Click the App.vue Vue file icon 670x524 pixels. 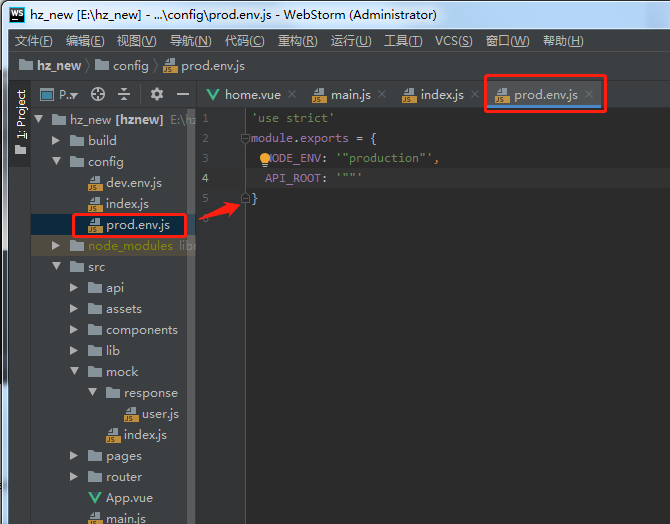(x=94, y=498)
